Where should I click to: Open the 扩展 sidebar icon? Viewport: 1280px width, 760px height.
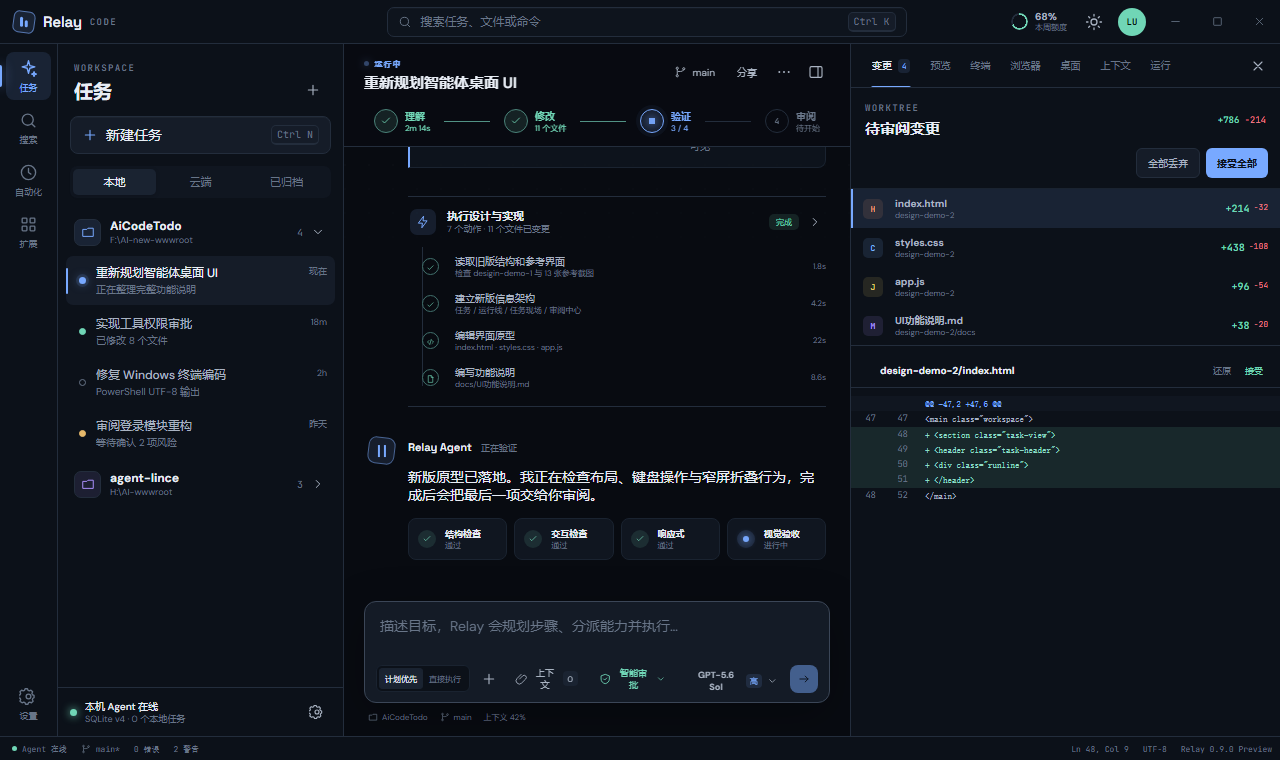29,231
